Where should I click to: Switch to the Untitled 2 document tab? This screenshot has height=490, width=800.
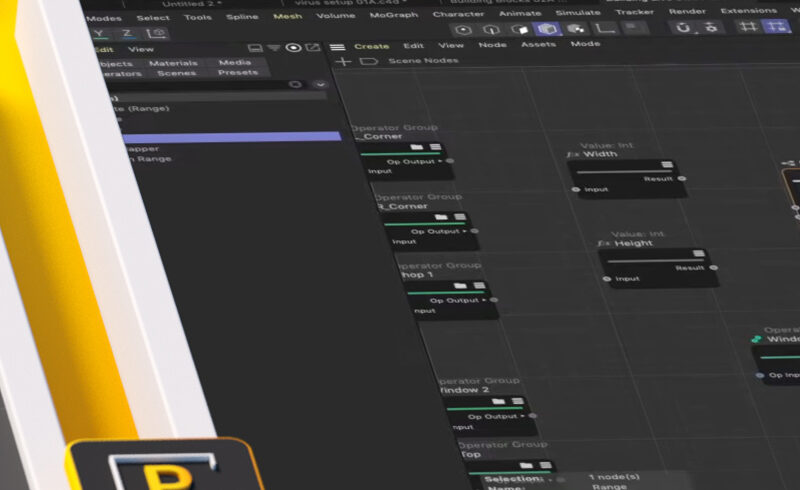point(191,4)
